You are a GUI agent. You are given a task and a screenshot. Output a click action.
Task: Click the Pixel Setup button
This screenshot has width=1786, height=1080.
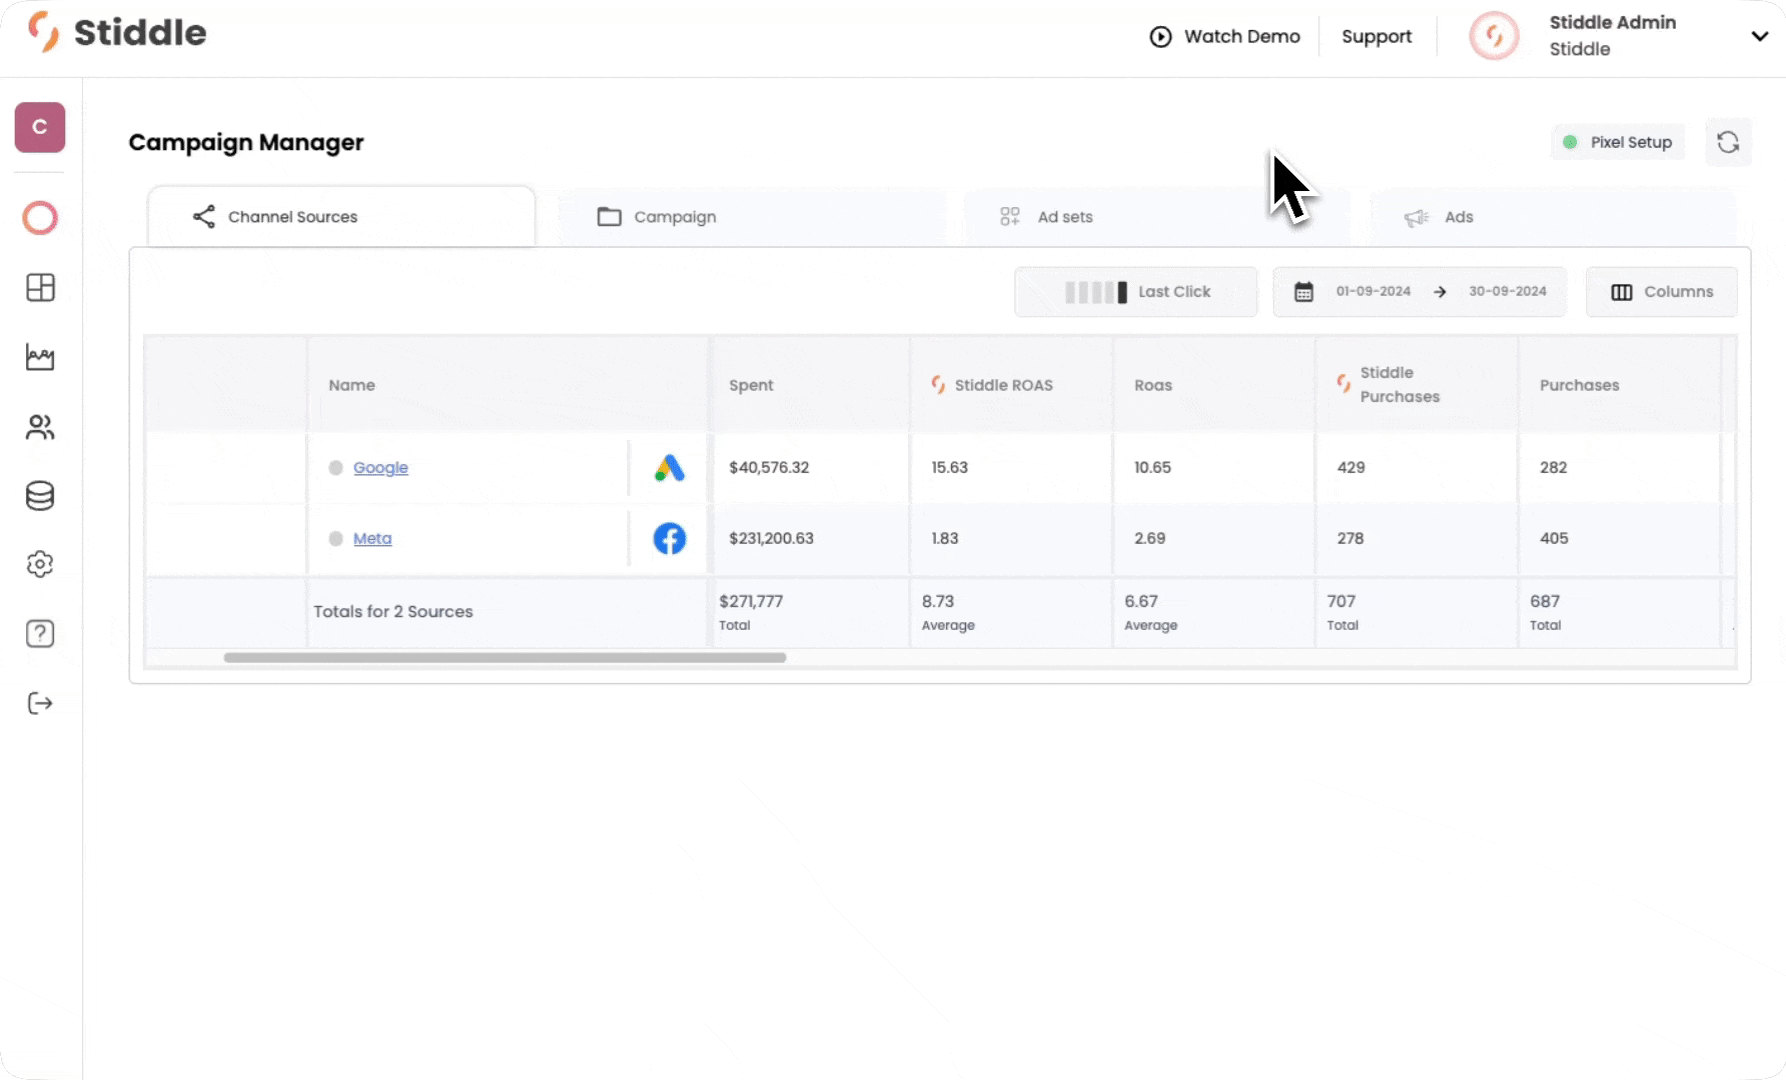1618,142
